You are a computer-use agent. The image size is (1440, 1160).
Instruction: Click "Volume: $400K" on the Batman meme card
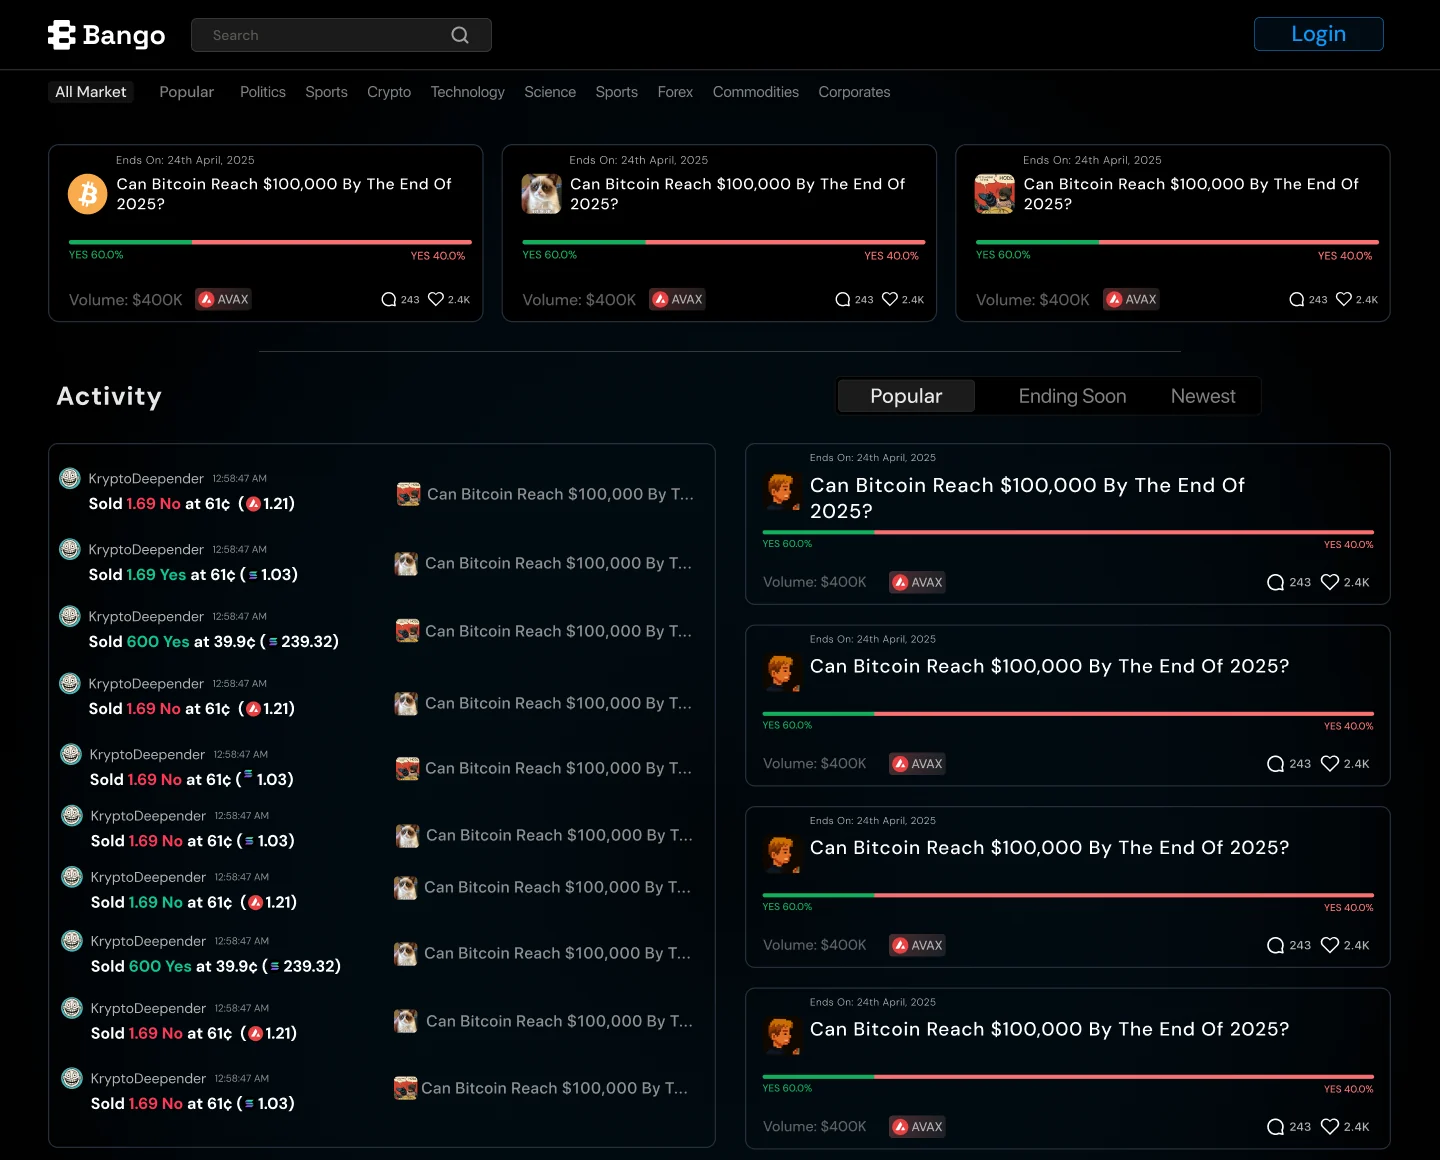1033,300
